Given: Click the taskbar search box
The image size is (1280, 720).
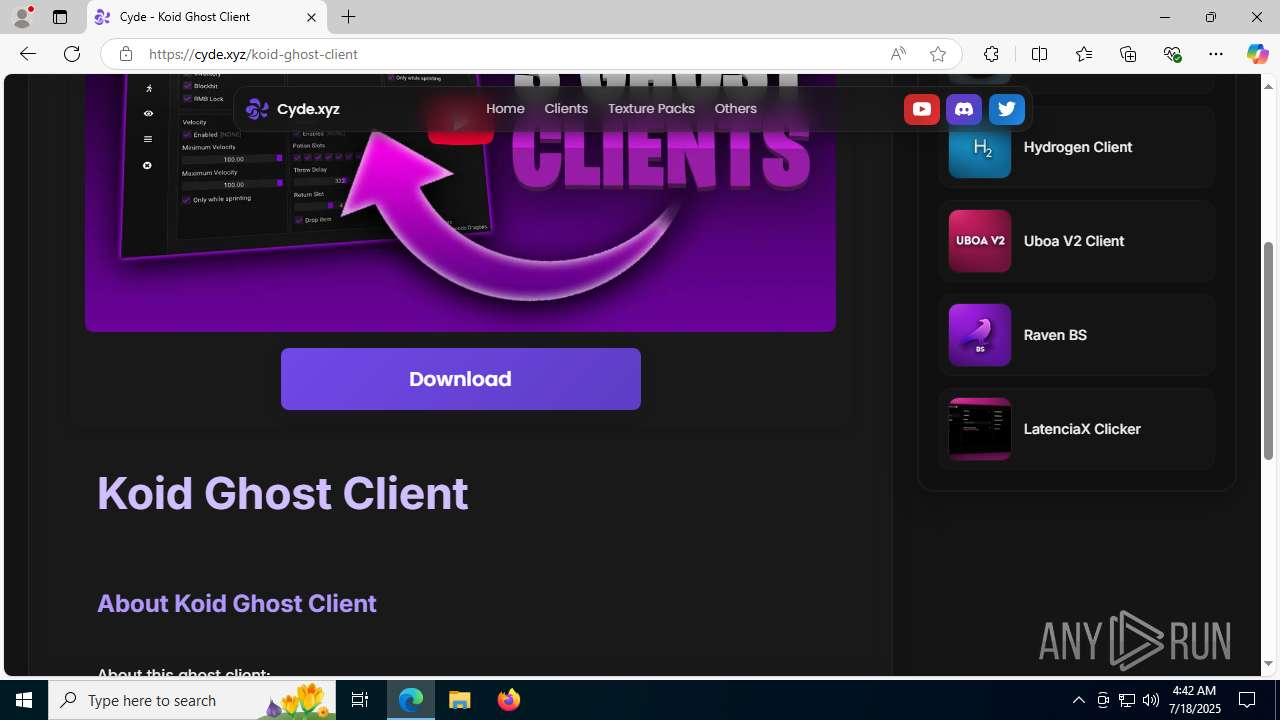Looking at the screenshot, I should coord(192,700).
